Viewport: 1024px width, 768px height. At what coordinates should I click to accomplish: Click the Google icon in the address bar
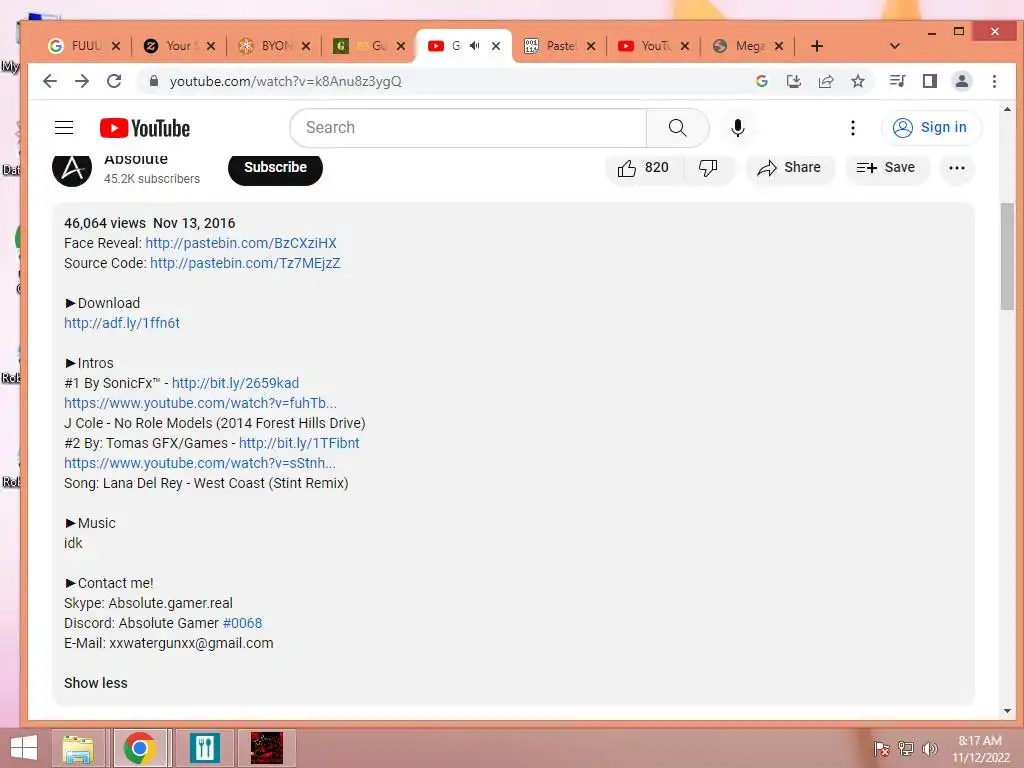pos(761,81)
